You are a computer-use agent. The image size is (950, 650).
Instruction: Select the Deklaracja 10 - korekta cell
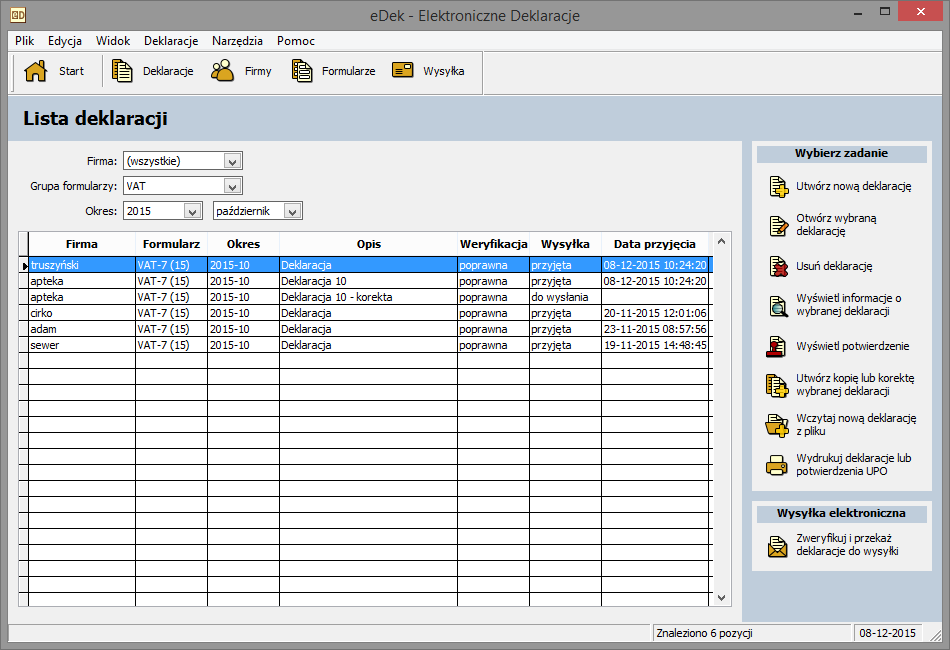(x=368, y=297)
